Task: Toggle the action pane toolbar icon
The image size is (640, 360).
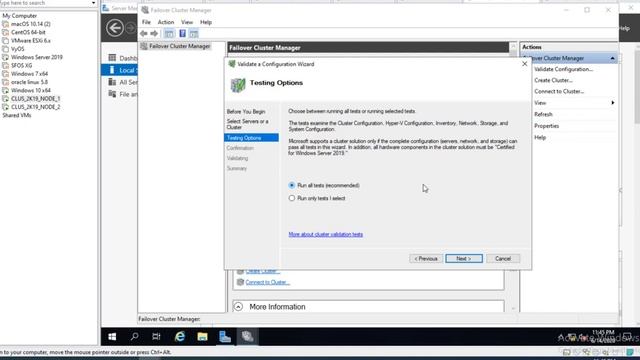Action: point(194,33)
